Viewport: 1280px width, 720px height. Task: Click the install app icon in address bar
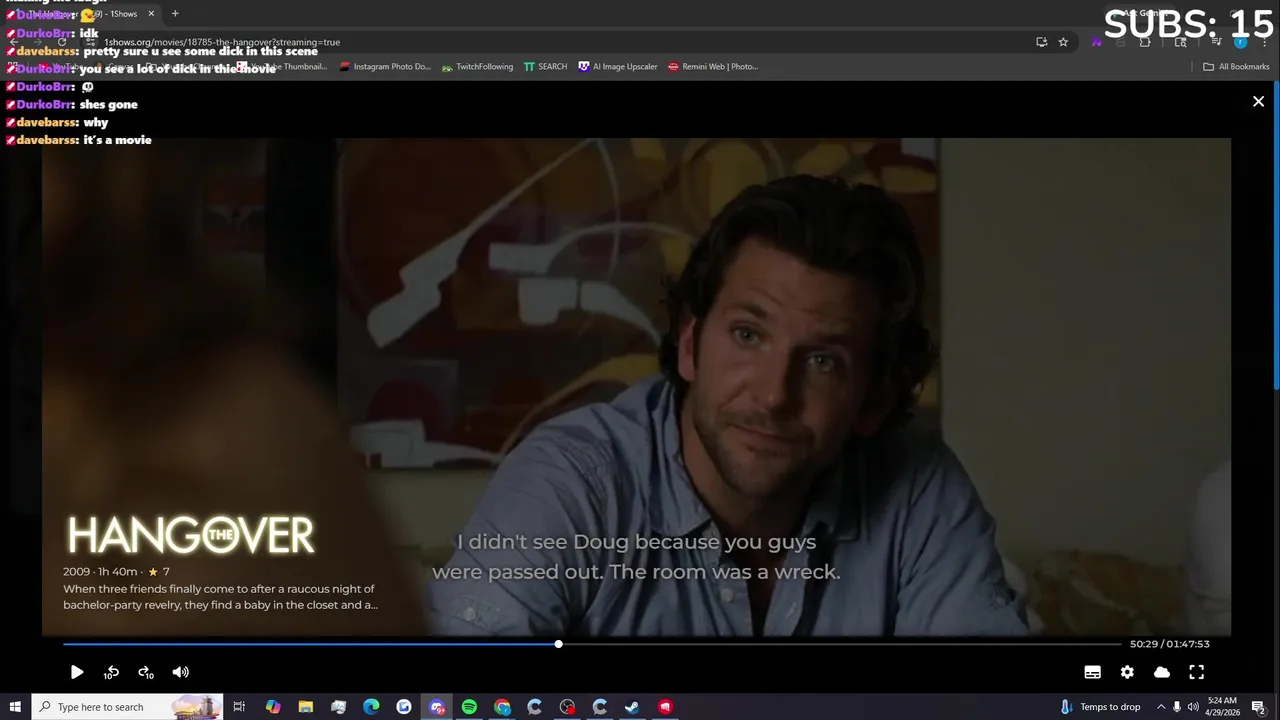1041,42
